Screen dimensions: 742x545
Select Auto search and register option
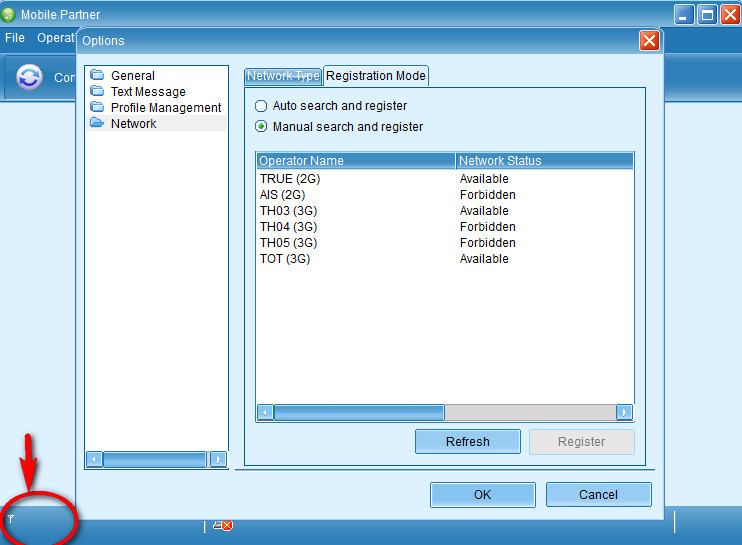(331, 105)
